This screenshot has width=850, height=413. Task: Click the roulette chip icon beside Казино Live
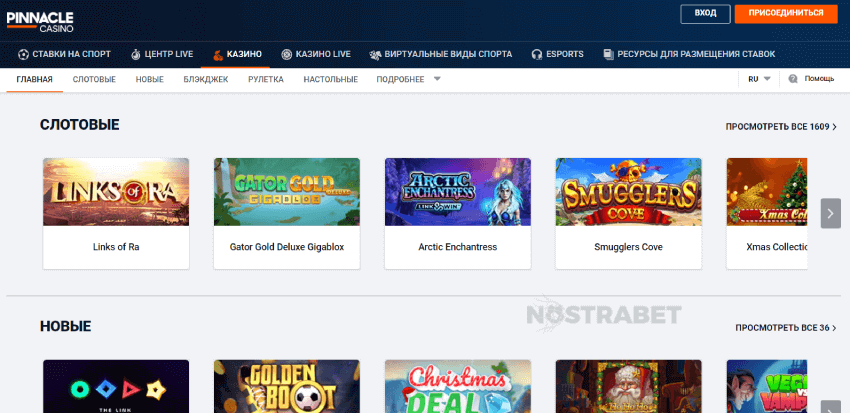tap(286, 54)
